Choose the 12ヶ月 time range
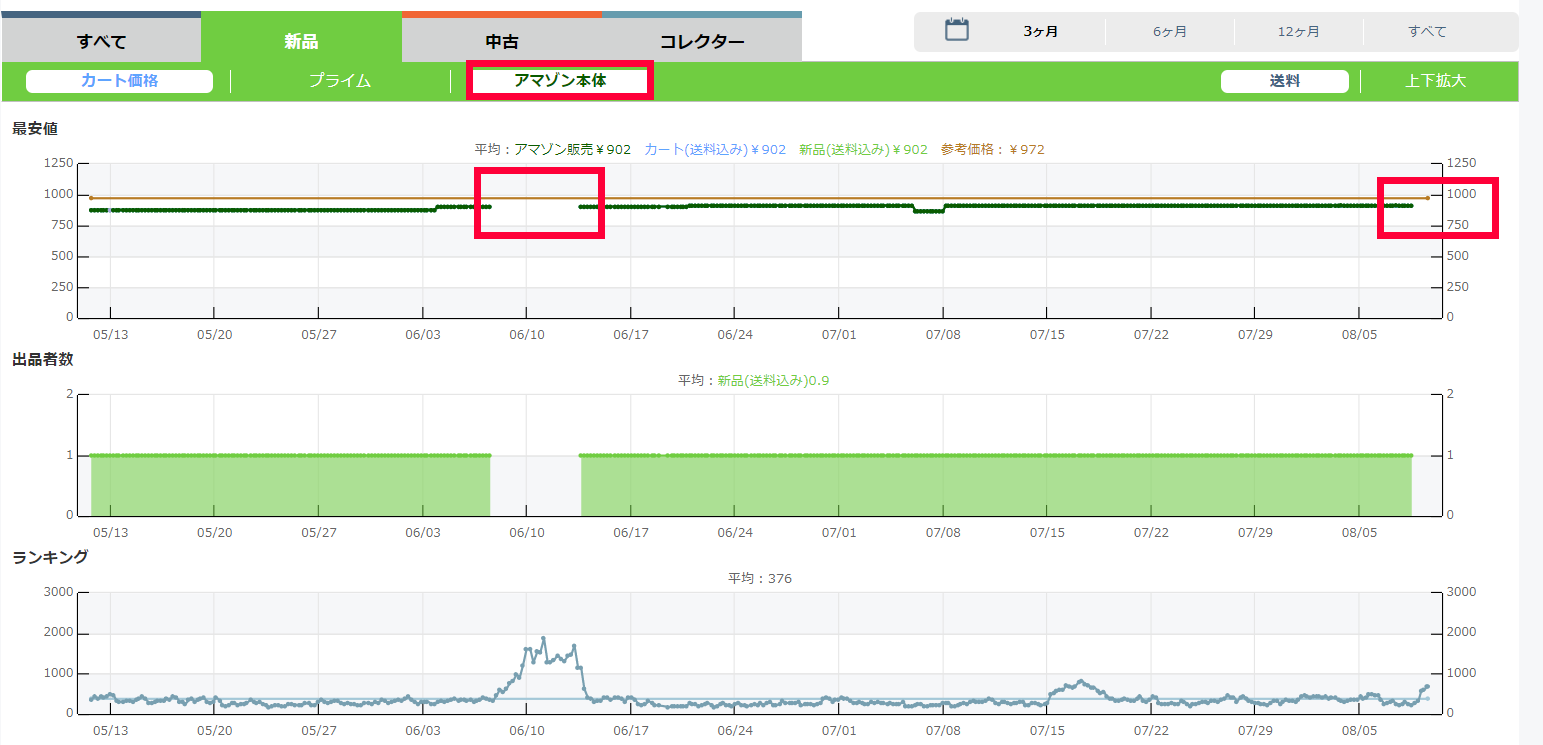This screenshot has width=1543, height=745. coord(1298,32)
